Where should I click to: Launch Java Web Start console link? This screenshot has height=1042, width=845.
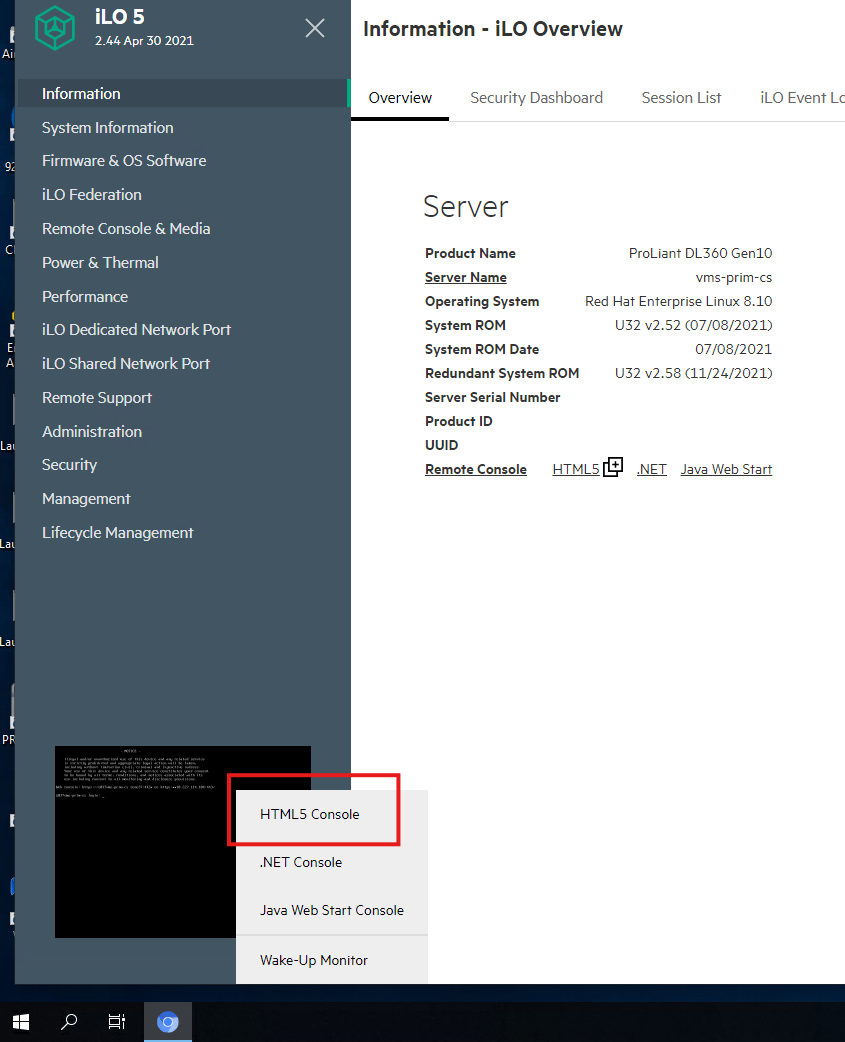(x=726, y=469)
